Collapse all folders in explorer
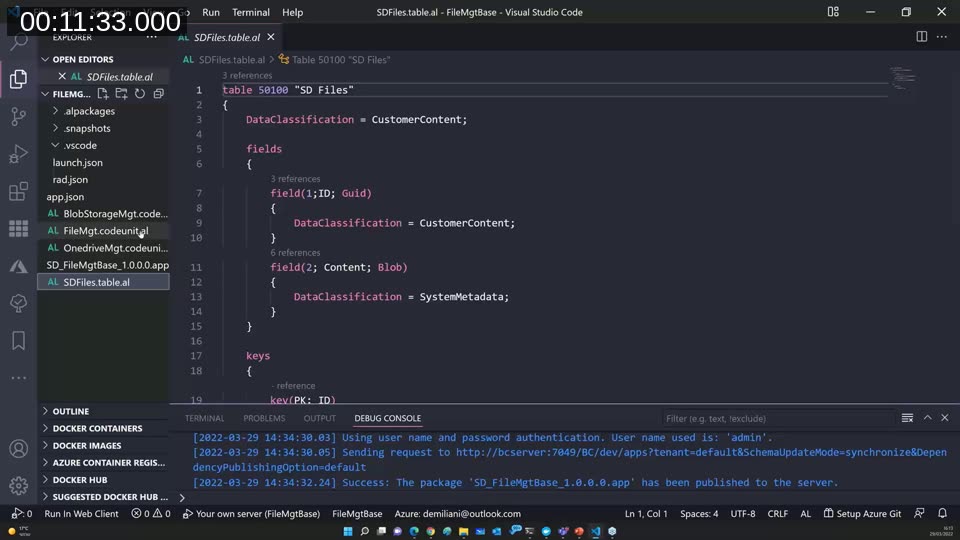Image resolution: width=960 pixels, height=540 pixels. [x=159, y=94]
